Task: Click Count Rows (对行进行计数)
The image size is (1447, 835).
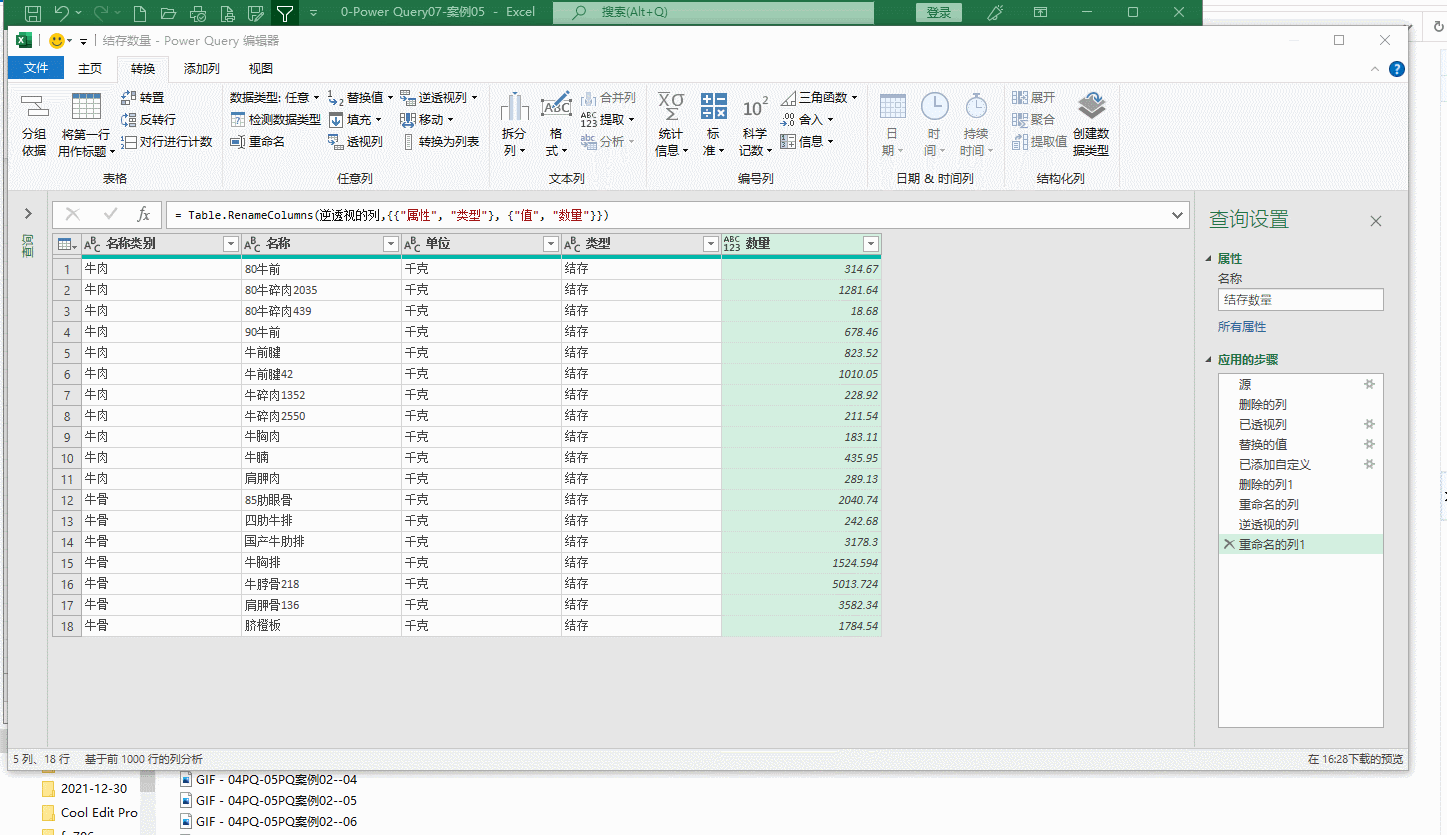Action: pos(167,142)
